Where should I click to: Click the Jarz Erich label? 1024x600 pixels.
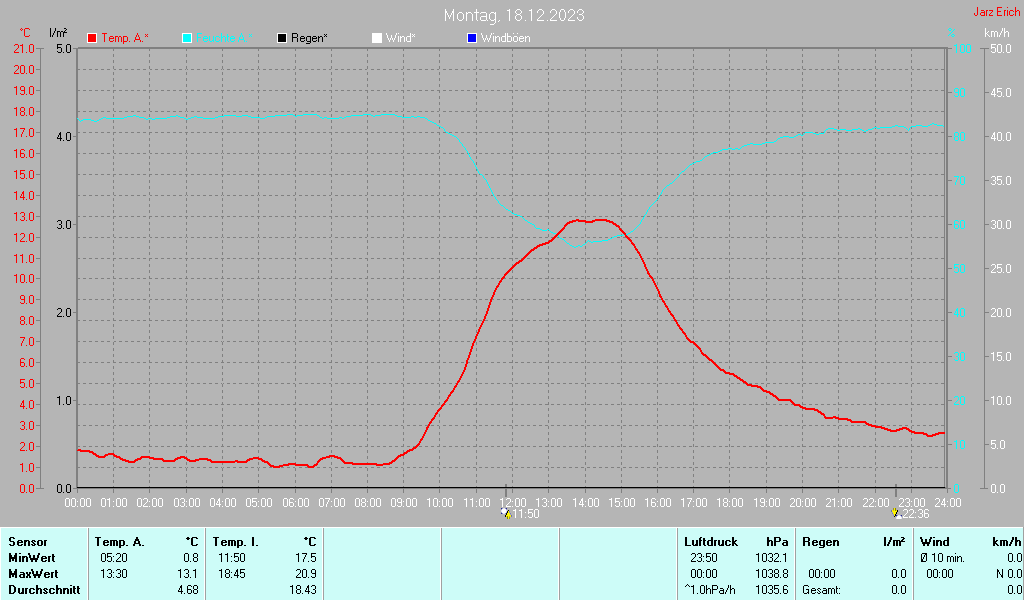coord(996,13)
